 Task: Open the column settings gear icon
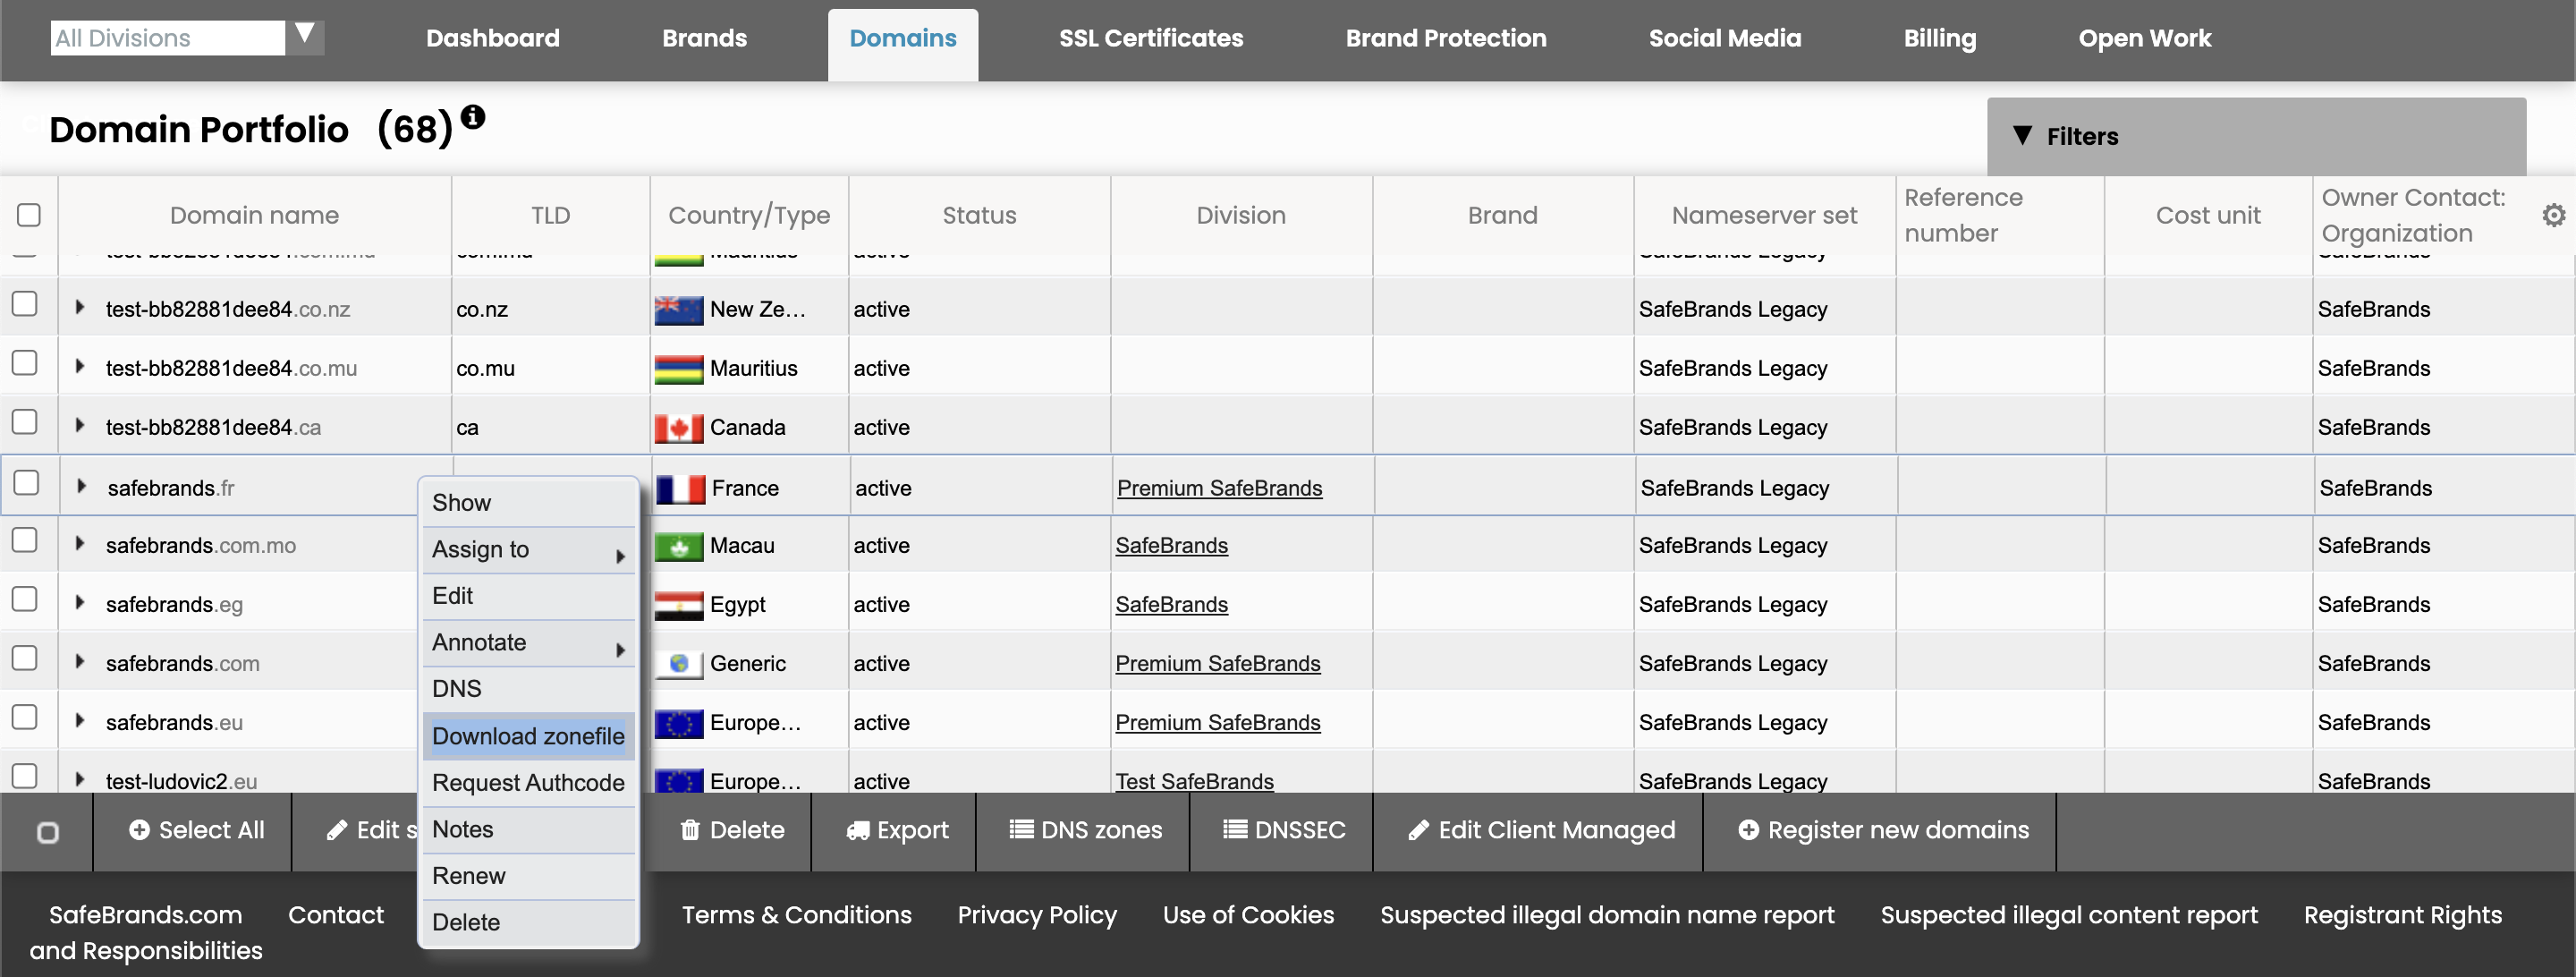pyautogui.click(x=2553, y=215)
